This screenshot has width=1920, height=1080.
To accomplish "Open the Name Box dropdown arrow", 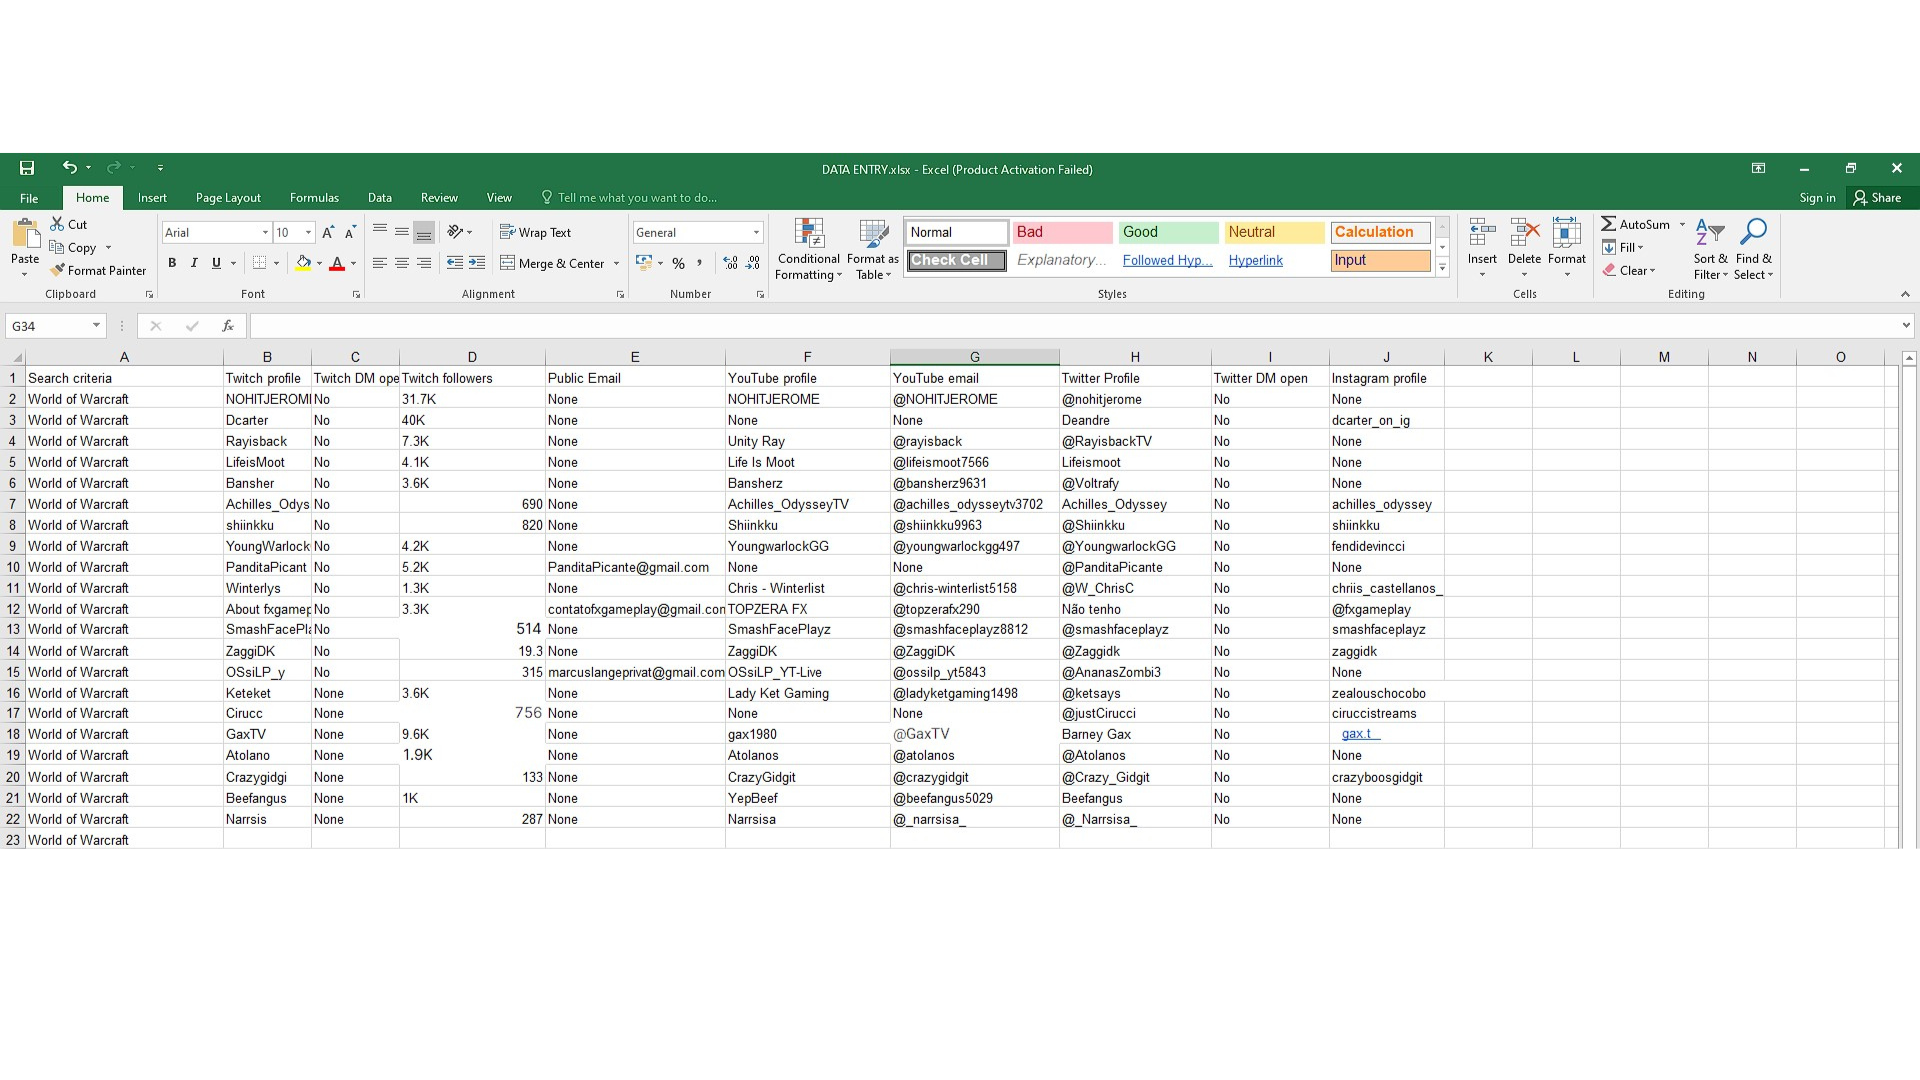I will pyautogui.click(x=96, y=326).
